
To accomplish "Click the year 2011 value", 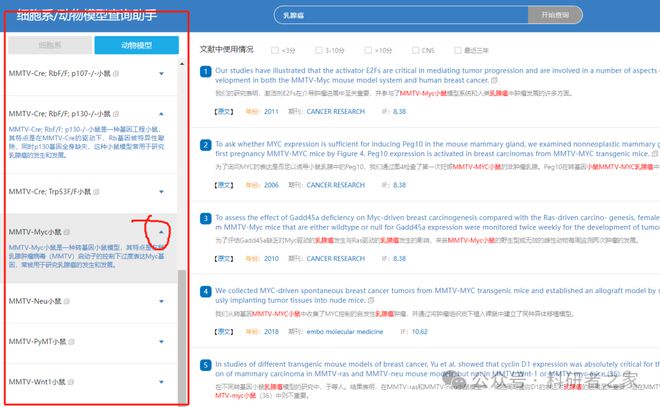I will pyautogui.click(x=271, y=112).
